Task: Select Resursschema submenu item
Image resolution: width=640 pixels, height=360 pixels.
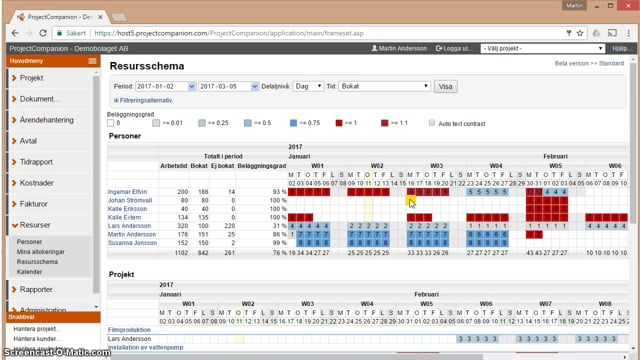Action: tap(37, 262)
